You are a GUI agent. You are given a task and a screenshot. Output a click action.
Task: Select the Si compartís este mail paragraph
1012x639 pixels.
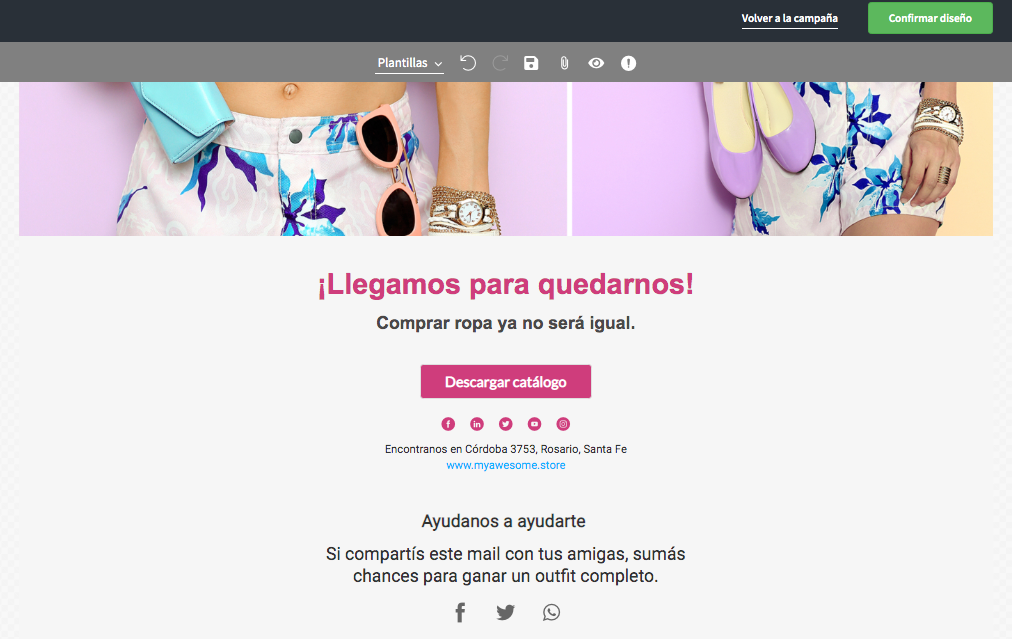(506, 565)
